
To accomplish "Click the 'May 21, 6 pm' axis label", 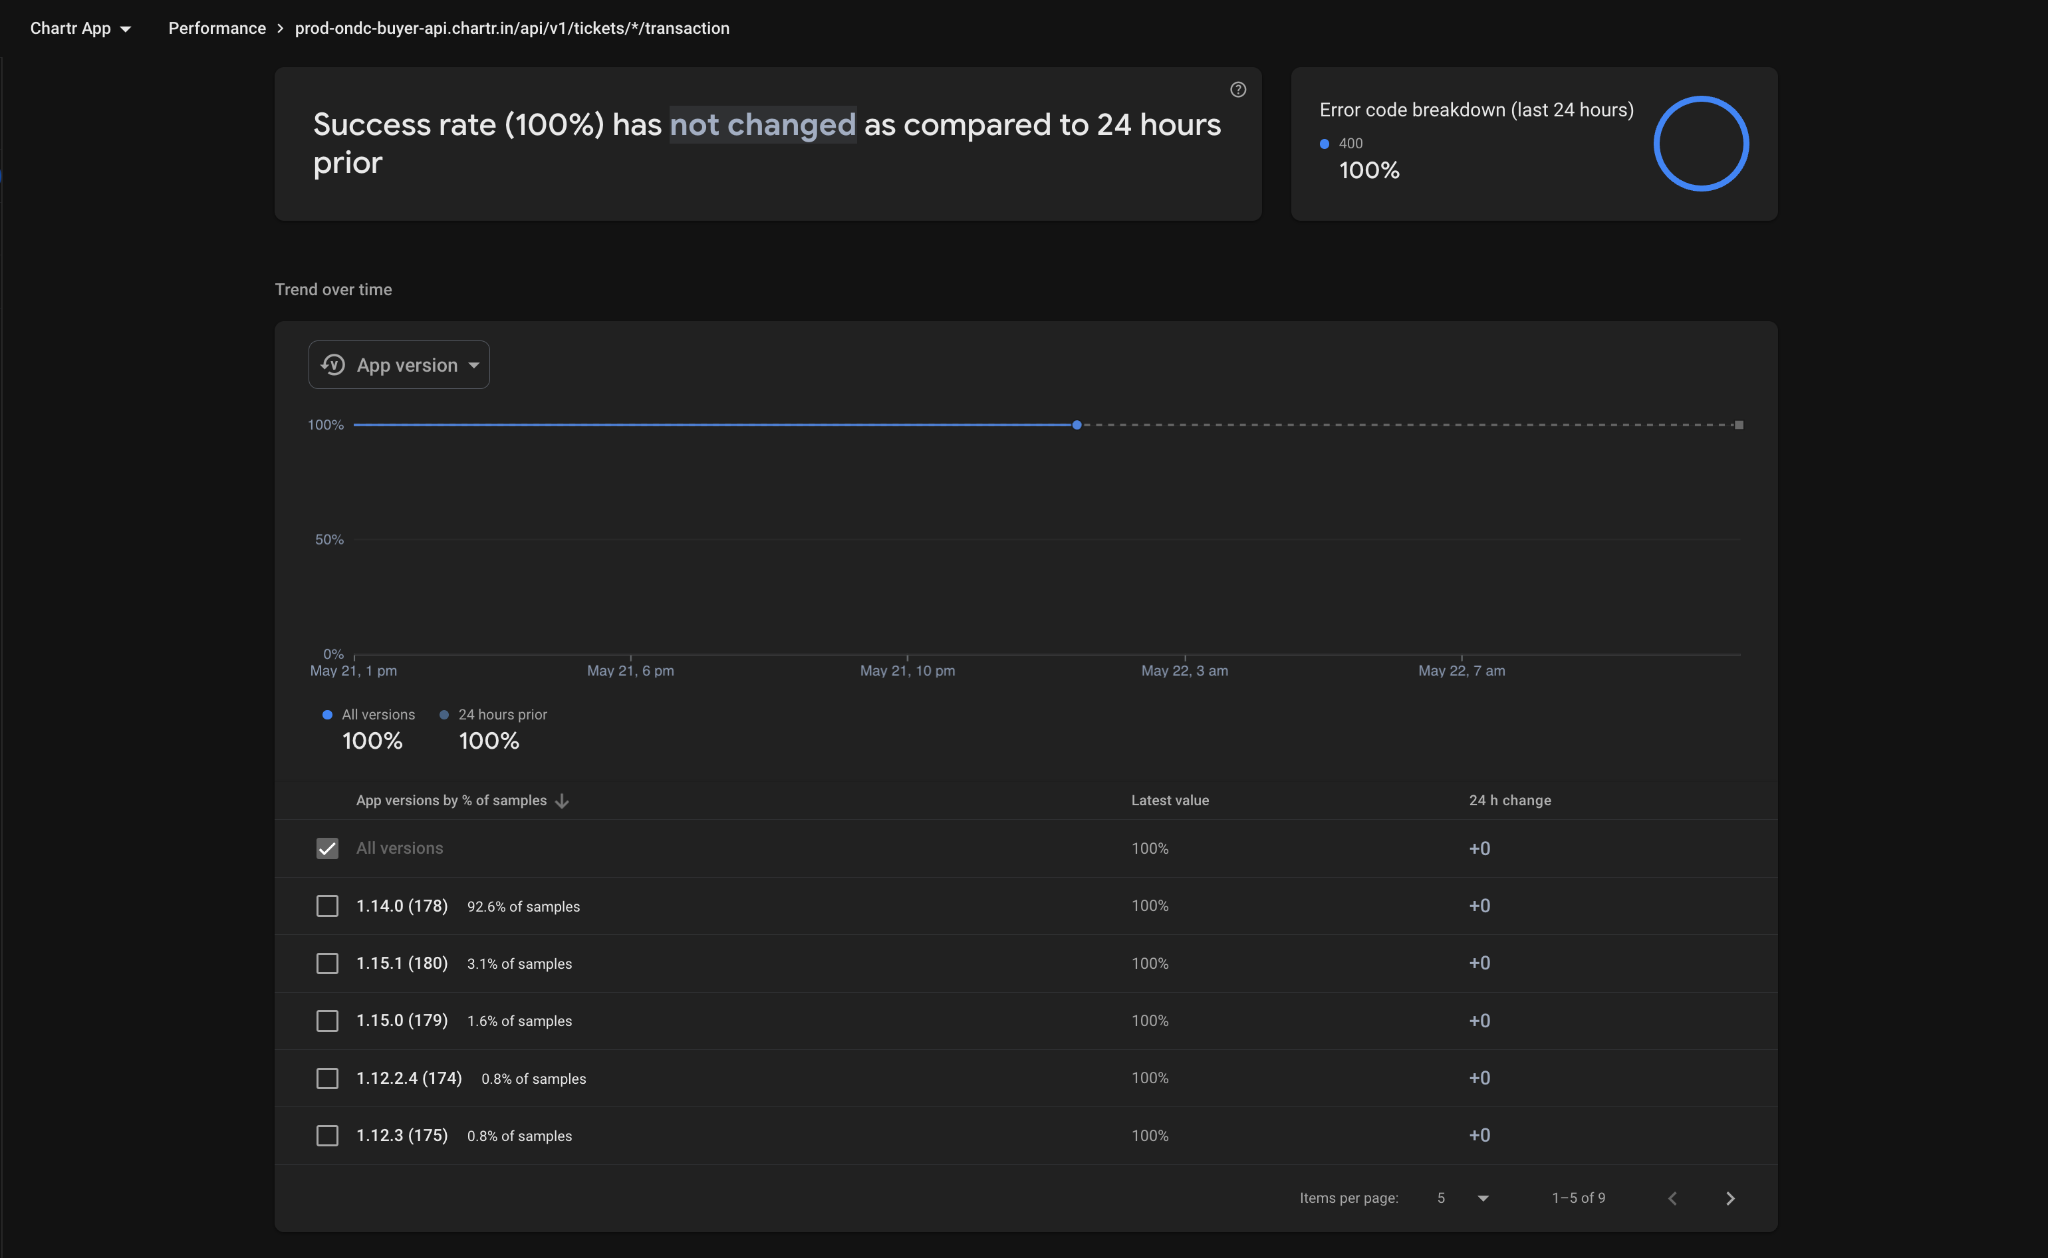I will tap(630, 671).
